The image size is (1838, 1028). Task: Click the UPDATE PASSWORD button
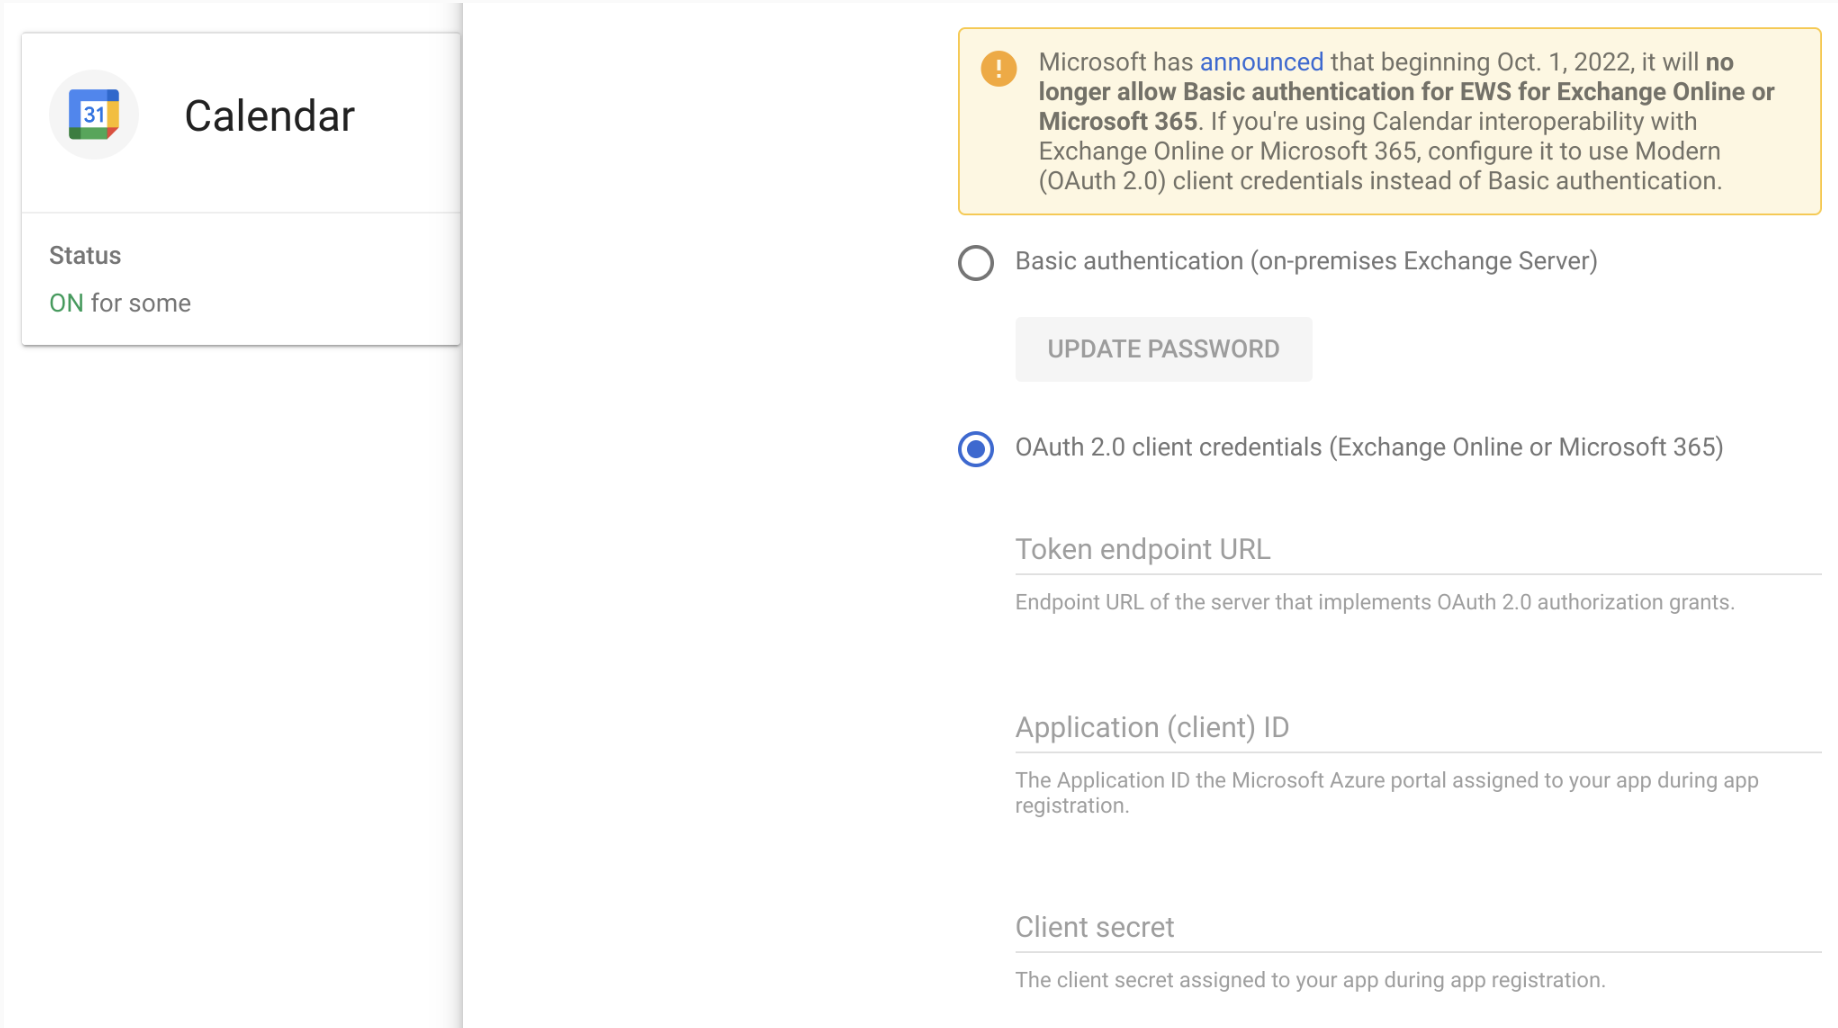click(x=1163, y=349)
